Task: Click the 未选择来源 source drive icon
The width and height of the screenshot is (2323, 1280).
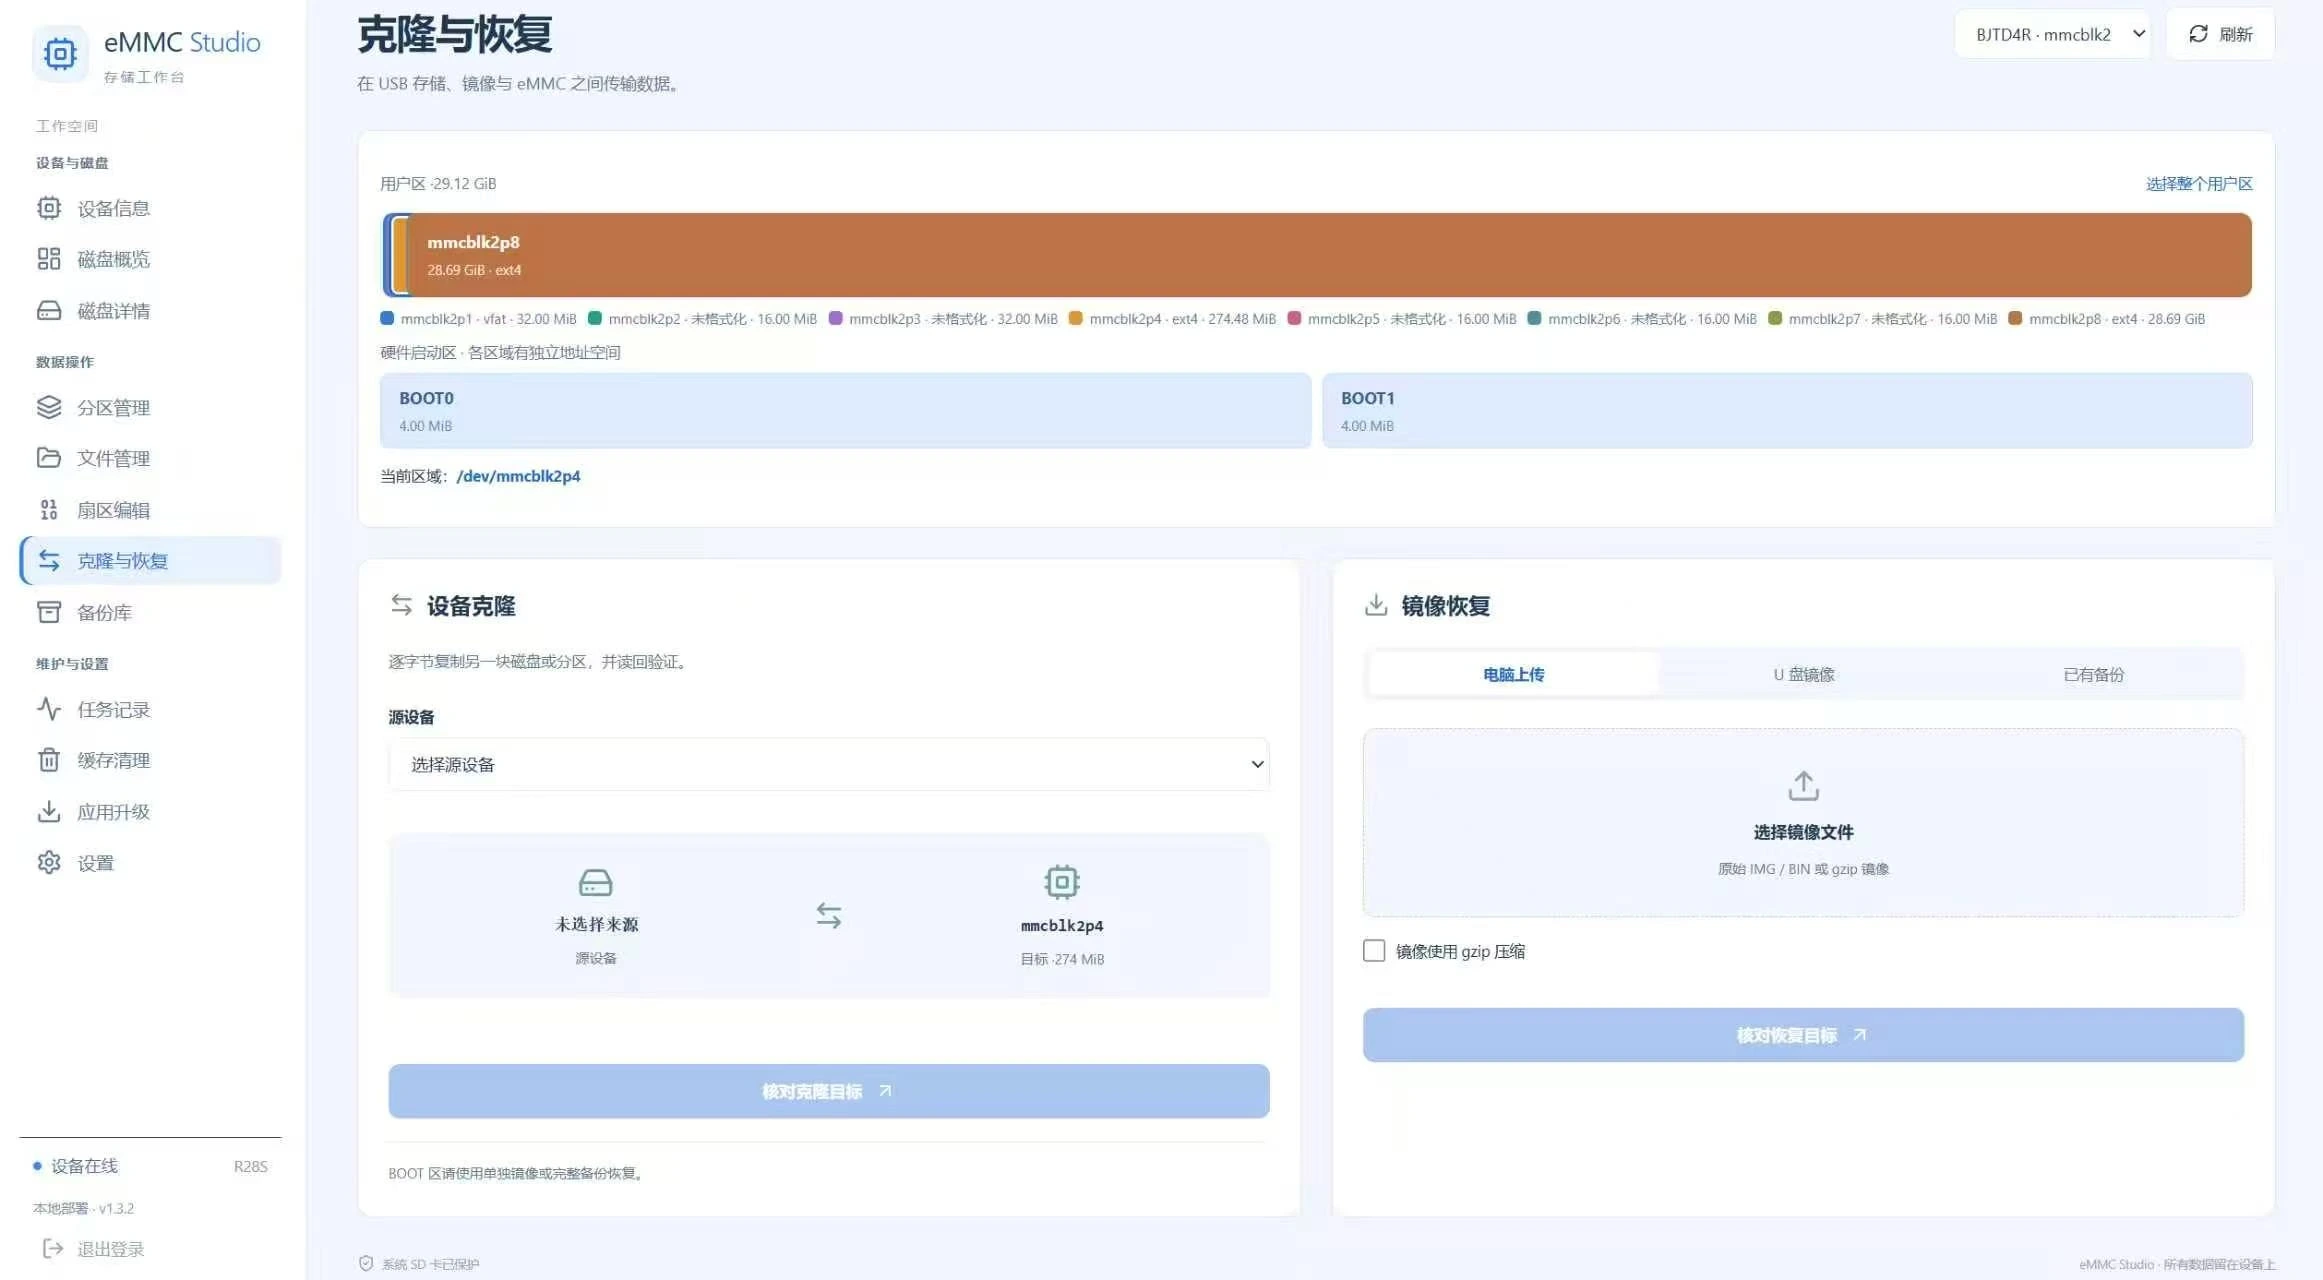Action: 596,882
